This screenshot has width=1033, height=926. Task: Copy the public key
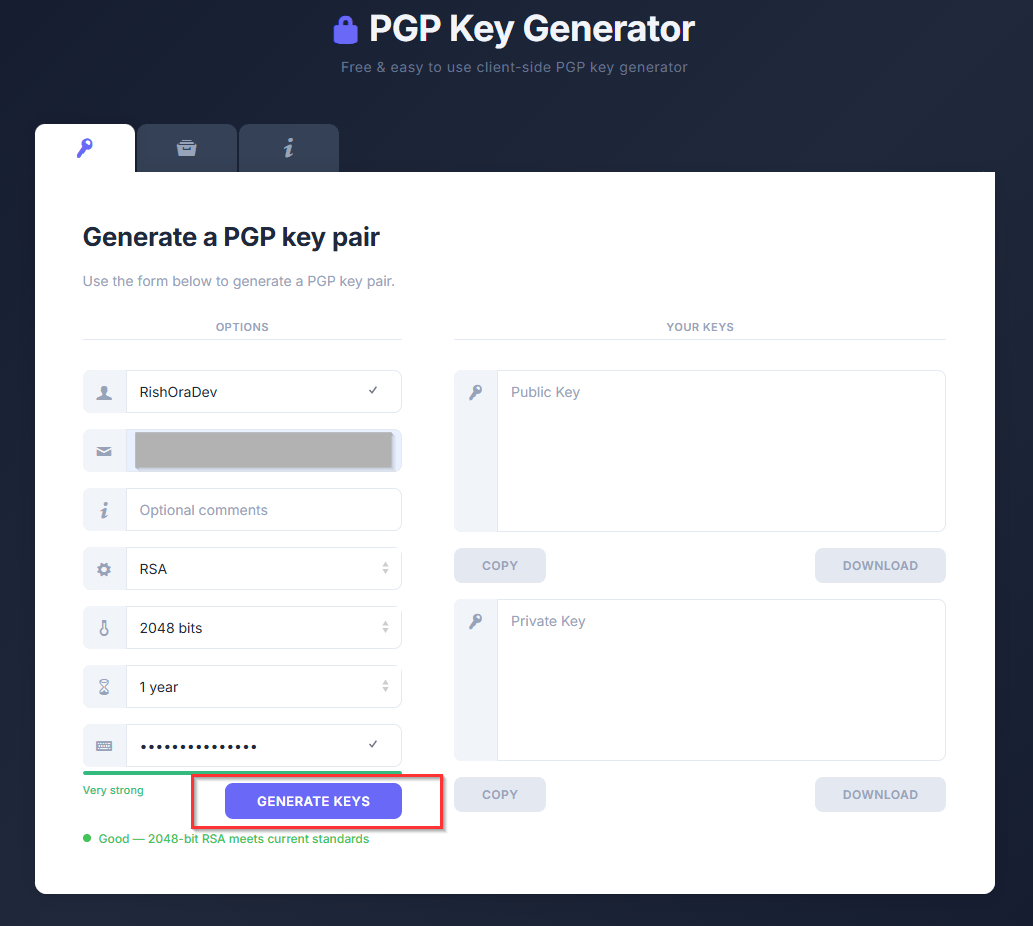click(500, 566)
